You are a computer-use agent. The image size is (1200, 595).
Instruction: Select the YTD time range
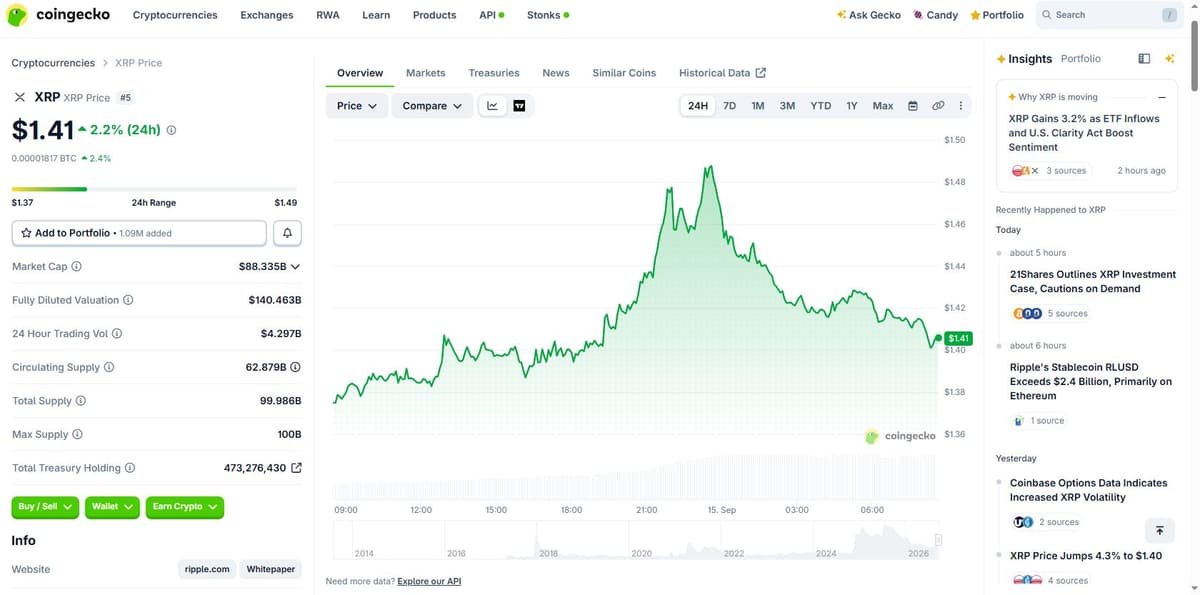[x=820, y=106]
